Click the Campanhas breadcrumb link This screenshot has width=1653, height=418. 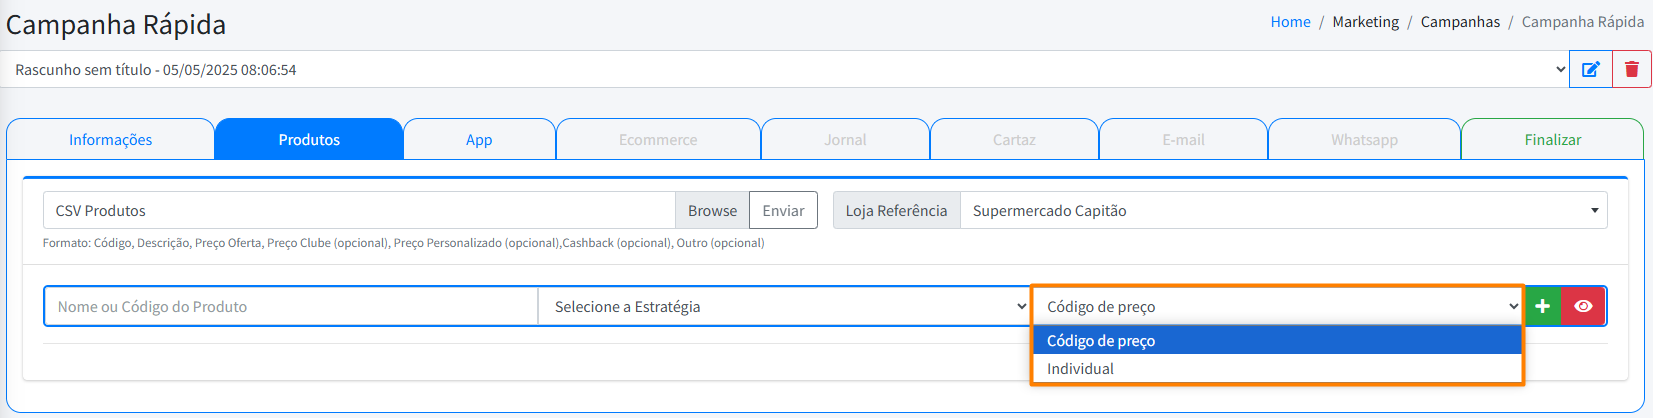(x=1460, y=22)
